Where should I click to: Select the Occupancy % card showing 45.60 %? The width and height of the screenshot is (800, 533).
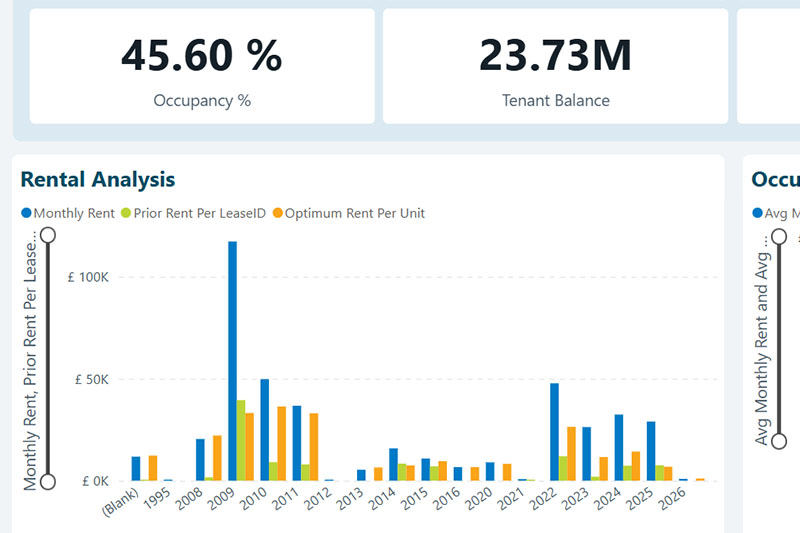click(202, 66)
